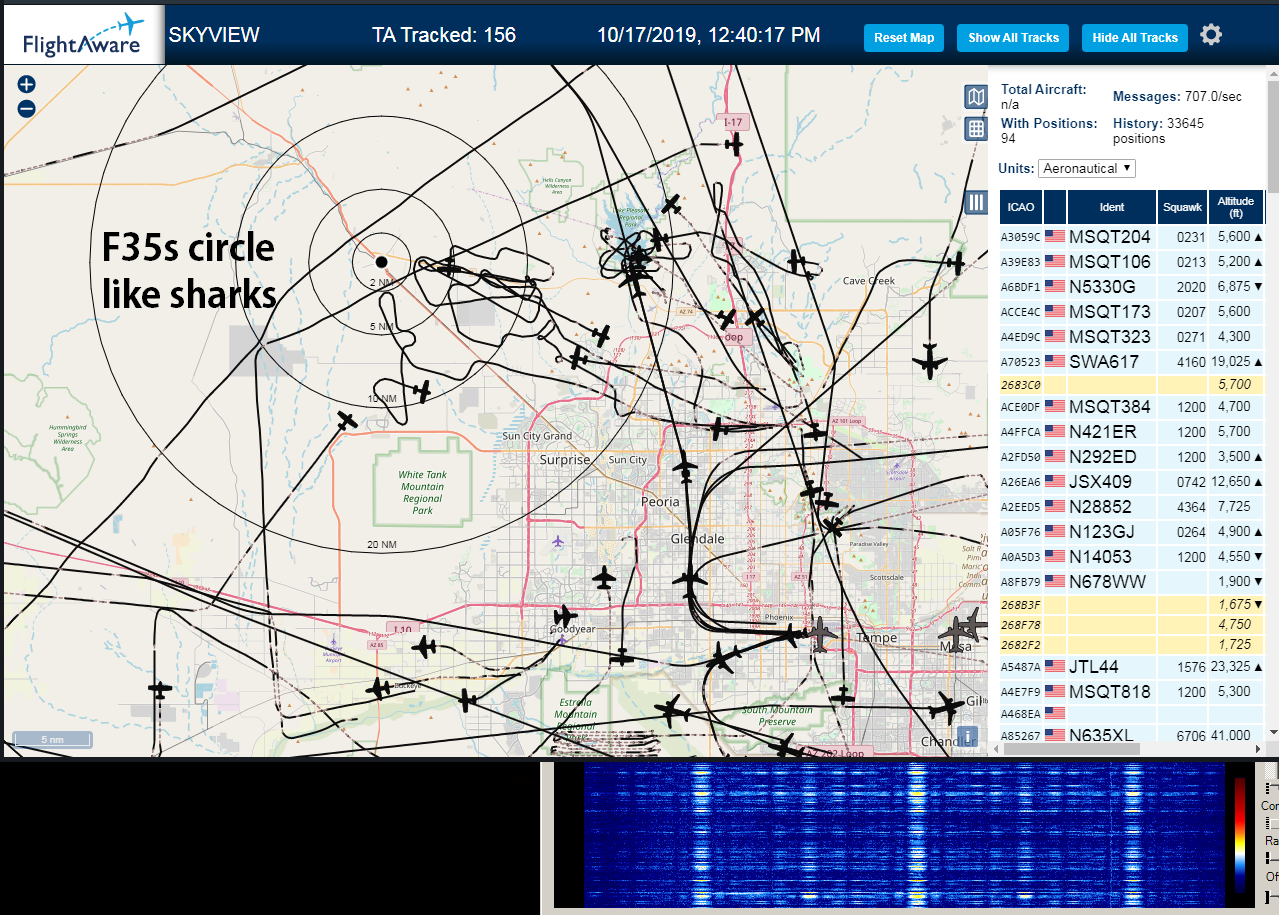Click the FlightAware logo
1279x915 pixels.
82,36
